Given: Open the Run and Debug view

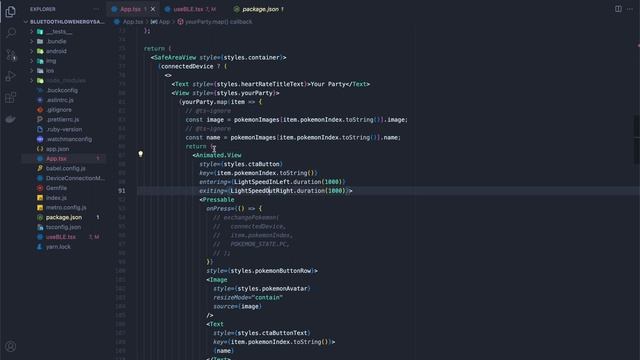Looking at the screenshot, I should (x=11, y=76).
